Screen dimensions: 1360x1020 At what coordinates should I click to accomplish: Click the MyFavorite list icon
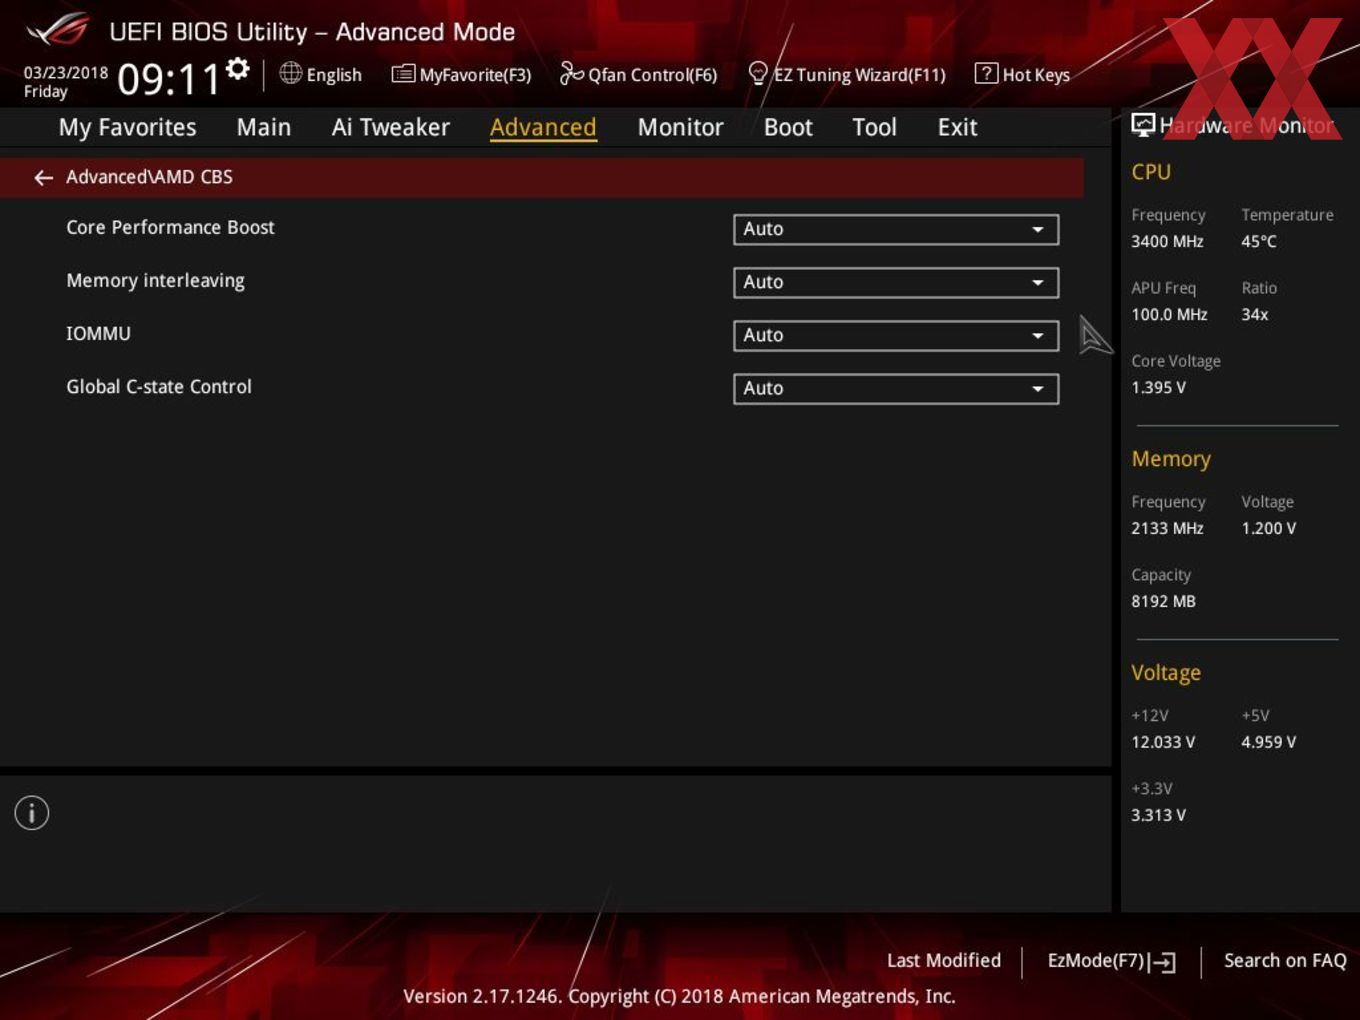403,74
